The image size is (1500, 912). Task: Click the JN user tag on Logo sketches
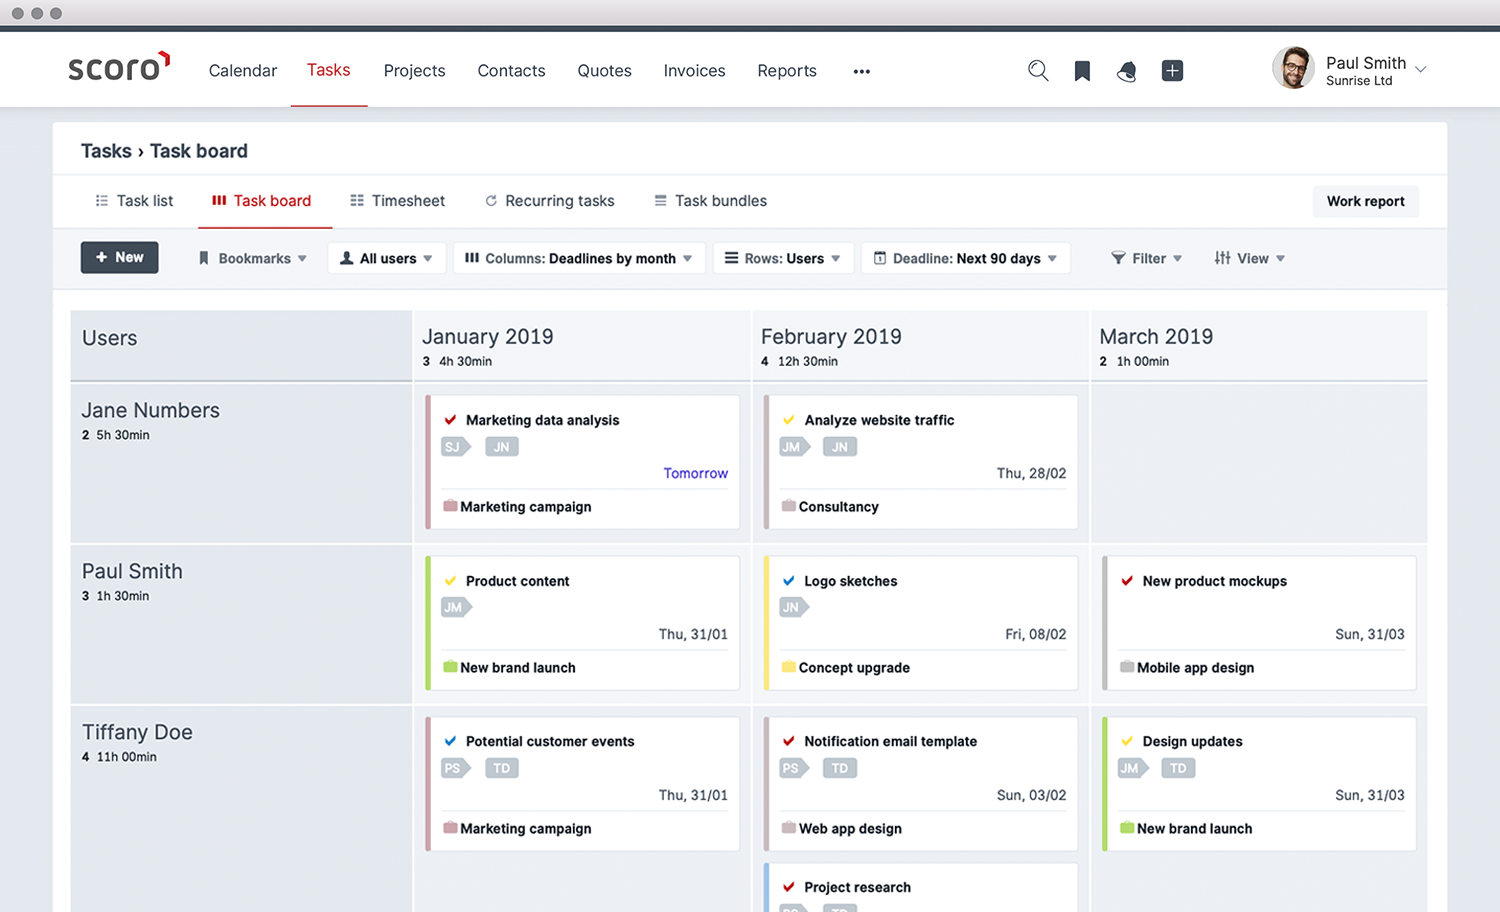[x=794, y=607]
